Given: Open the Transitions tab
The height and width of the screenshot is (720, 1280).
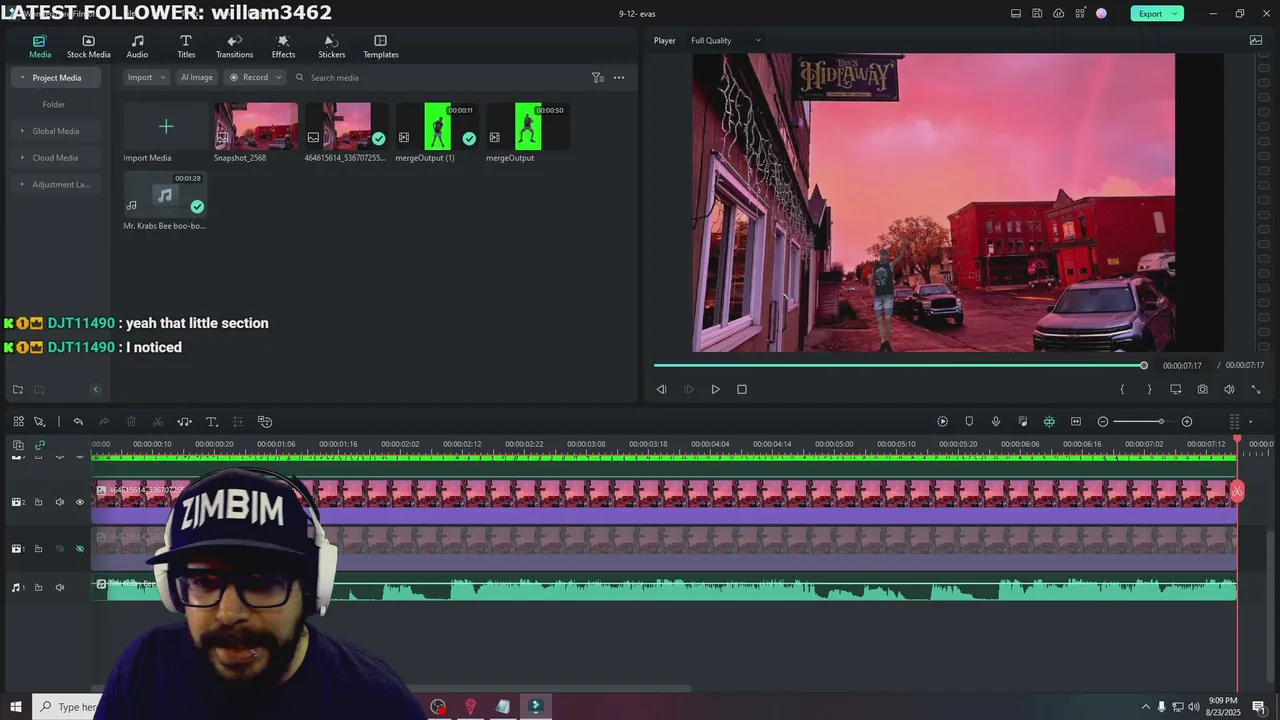Looking at the screenshot, I should click(234, 47).
